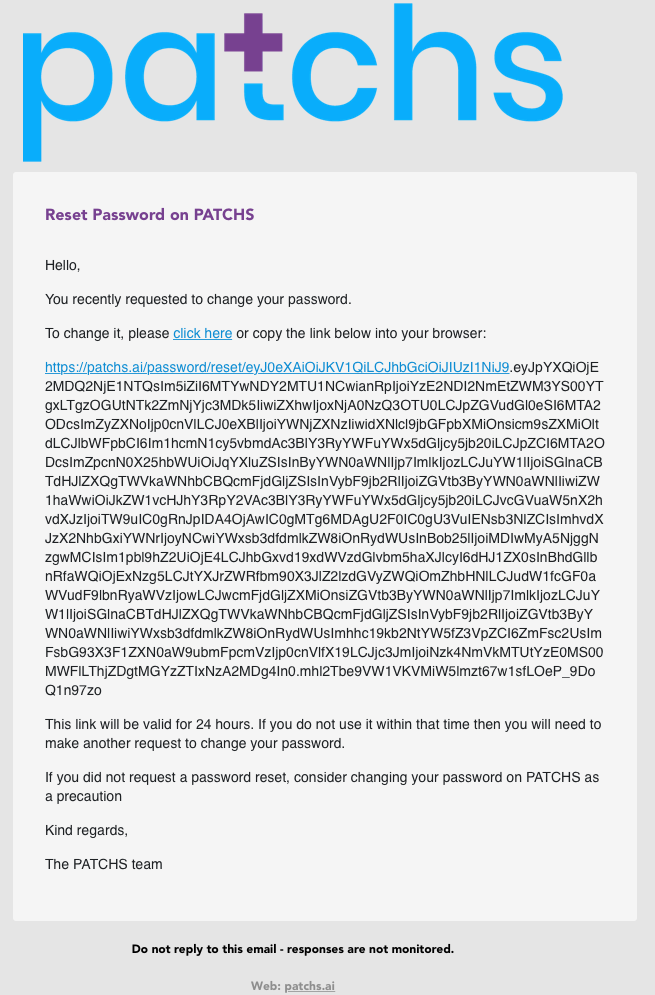Click the letter 'h' in patchs logo
Image resolution: width=655 pixels, height=995 pixels.
[x=444, y=62]
